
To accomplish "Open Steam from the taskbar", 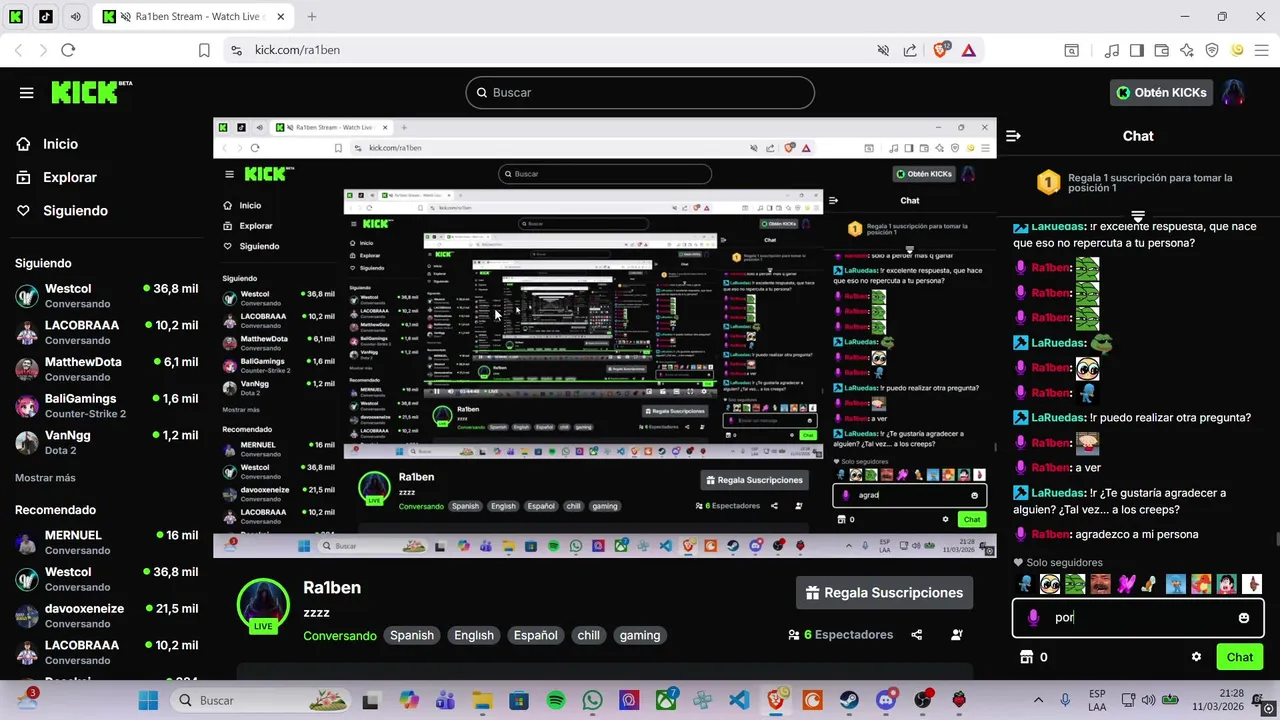I will pos(849,700).
